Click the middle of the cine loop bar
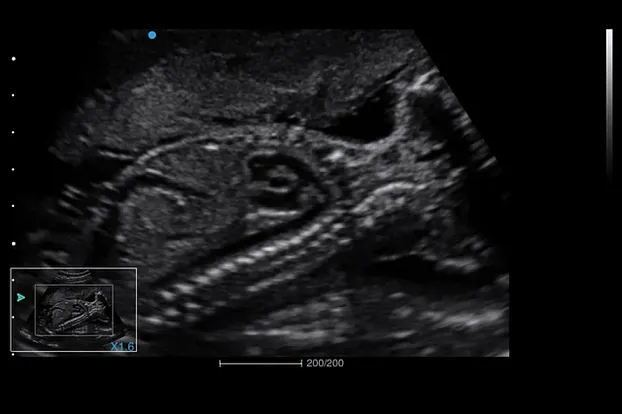Viewport: 622px width, 414px height. point(260,363)
